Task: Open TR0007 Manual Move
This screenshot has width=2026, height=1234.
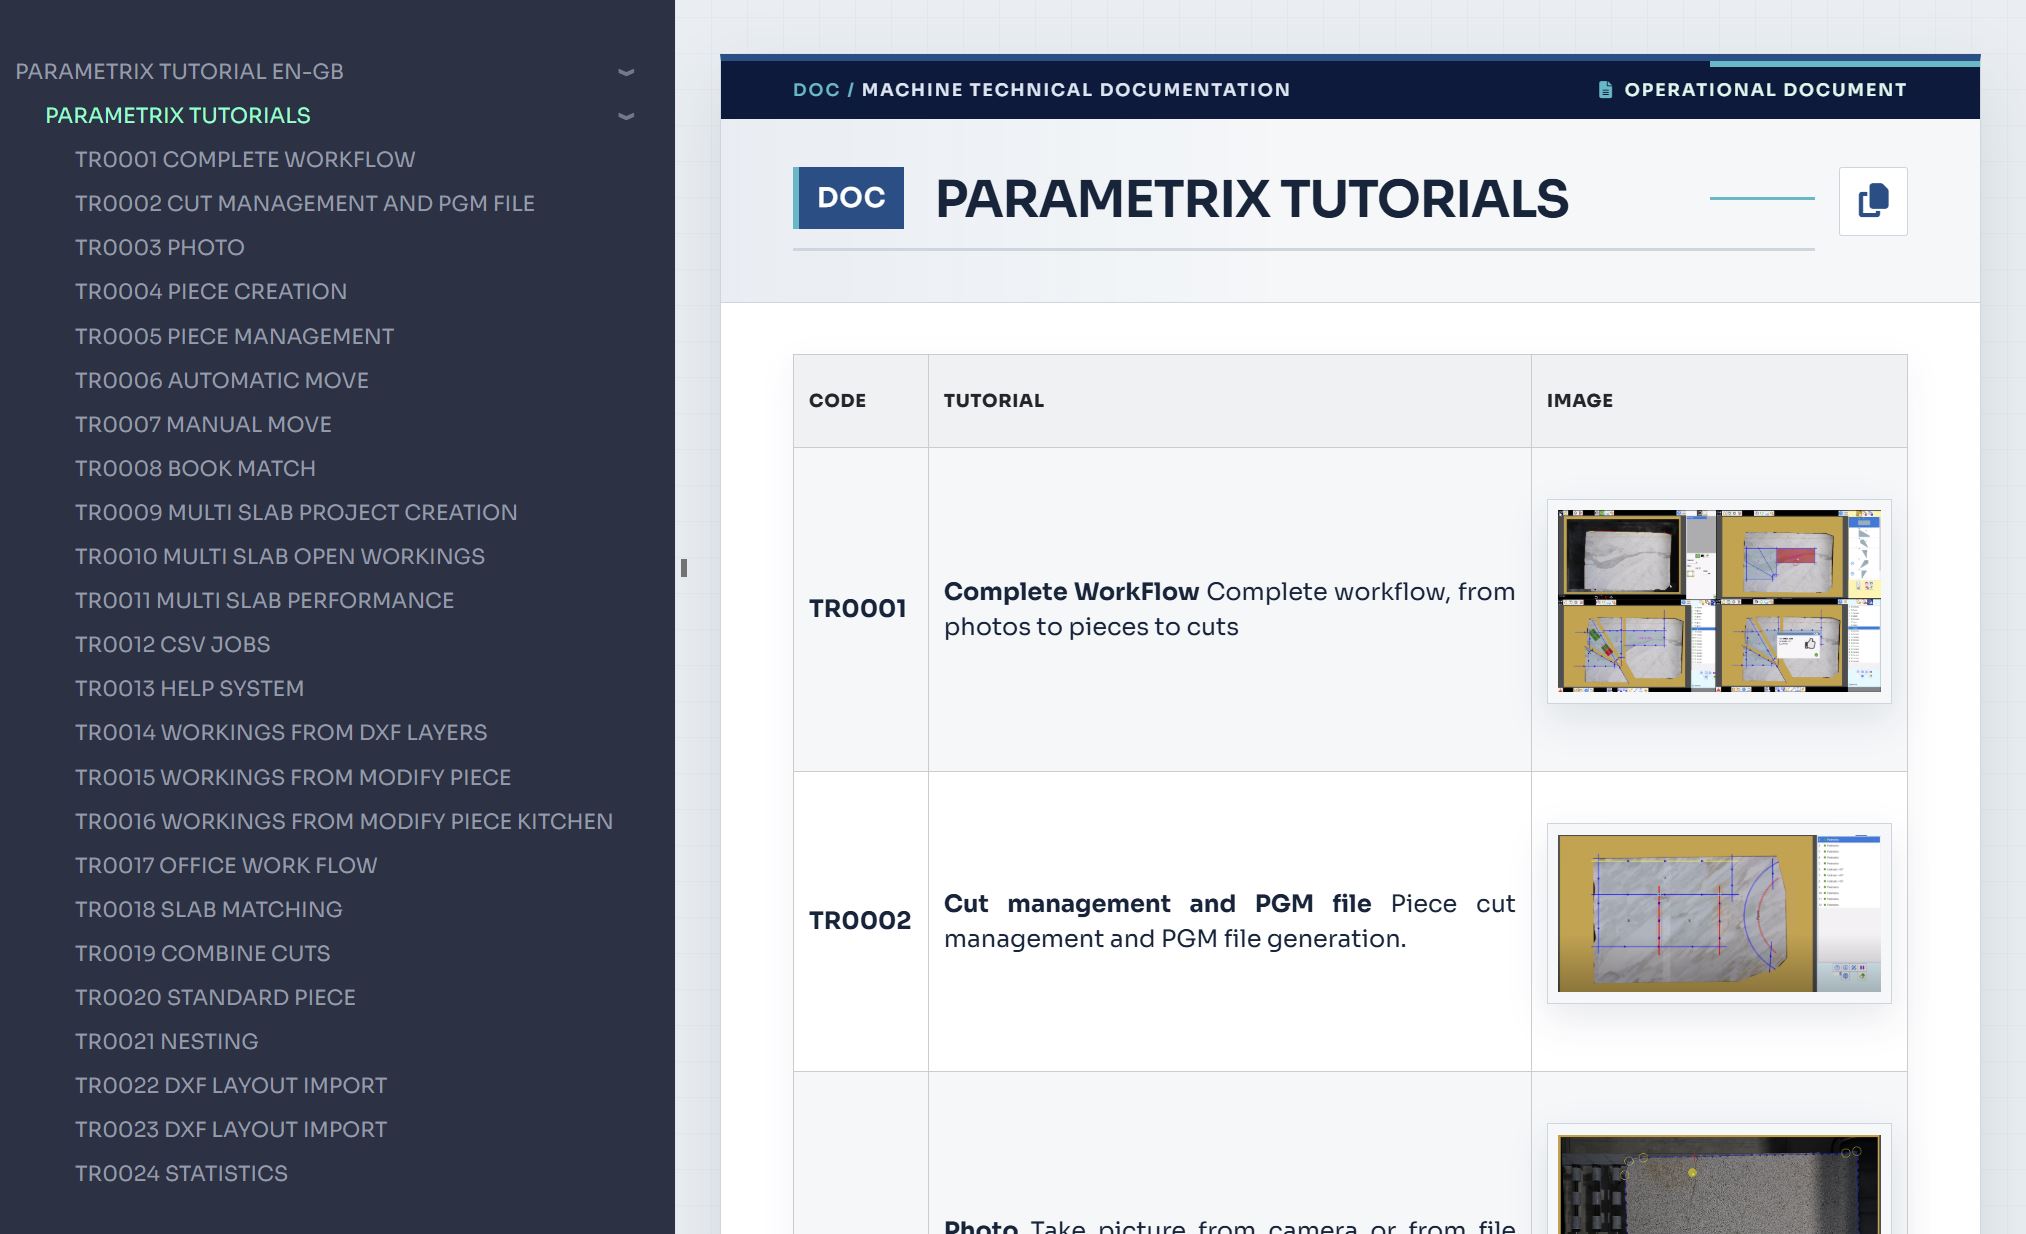Action: 203,425
